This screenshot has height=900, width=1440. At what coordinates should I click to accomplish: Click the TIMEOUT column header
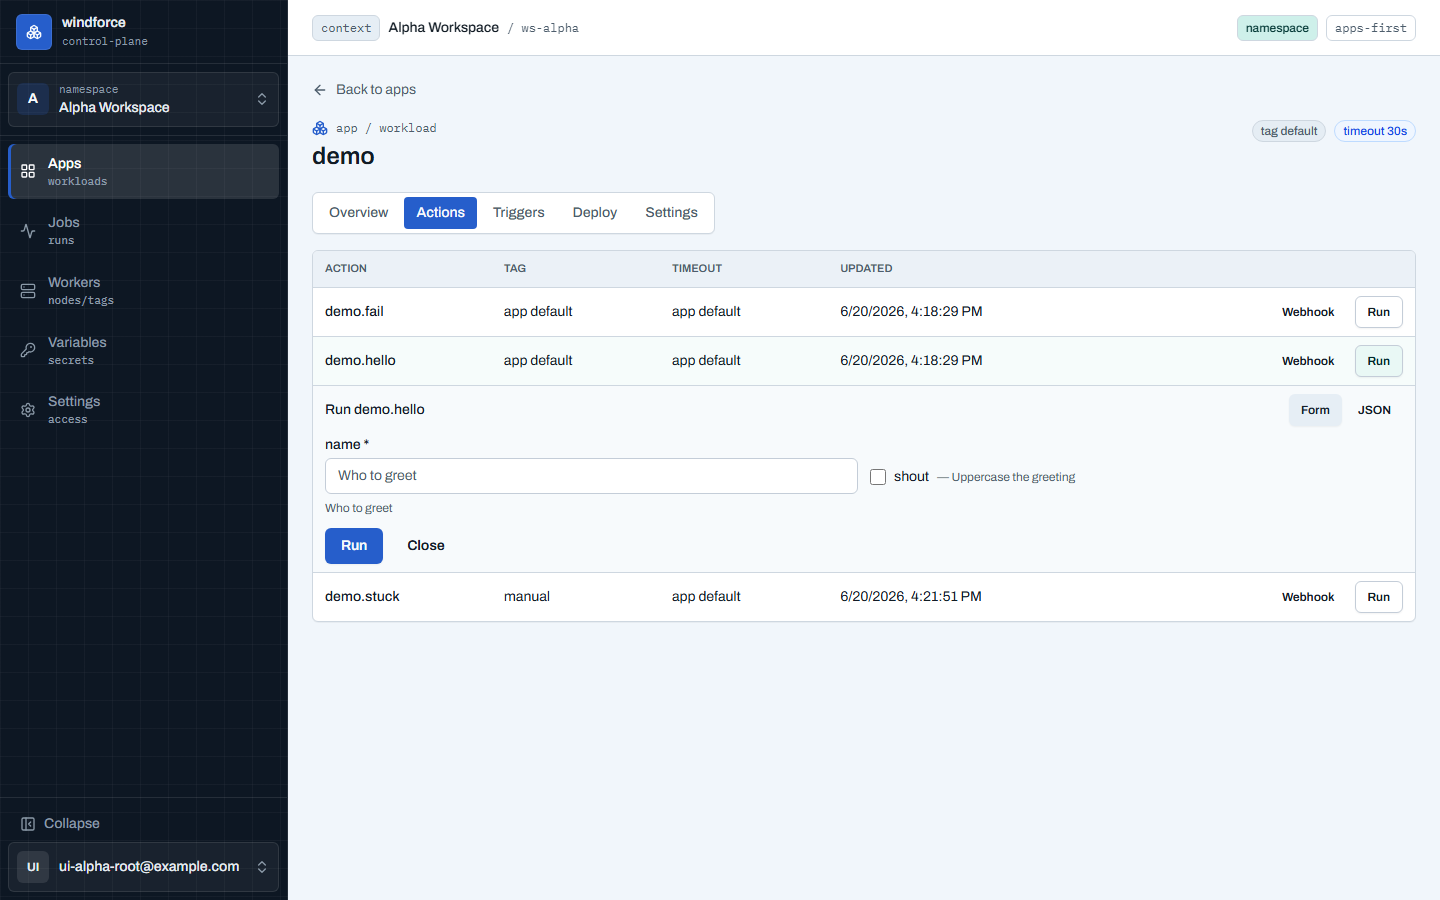click(x=697, y=269)
